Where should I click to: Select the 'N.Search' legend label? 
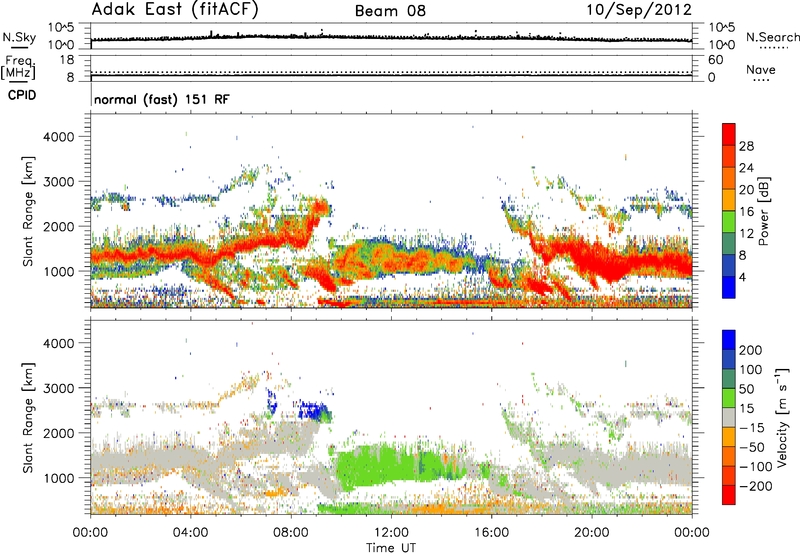click(772, 37)
